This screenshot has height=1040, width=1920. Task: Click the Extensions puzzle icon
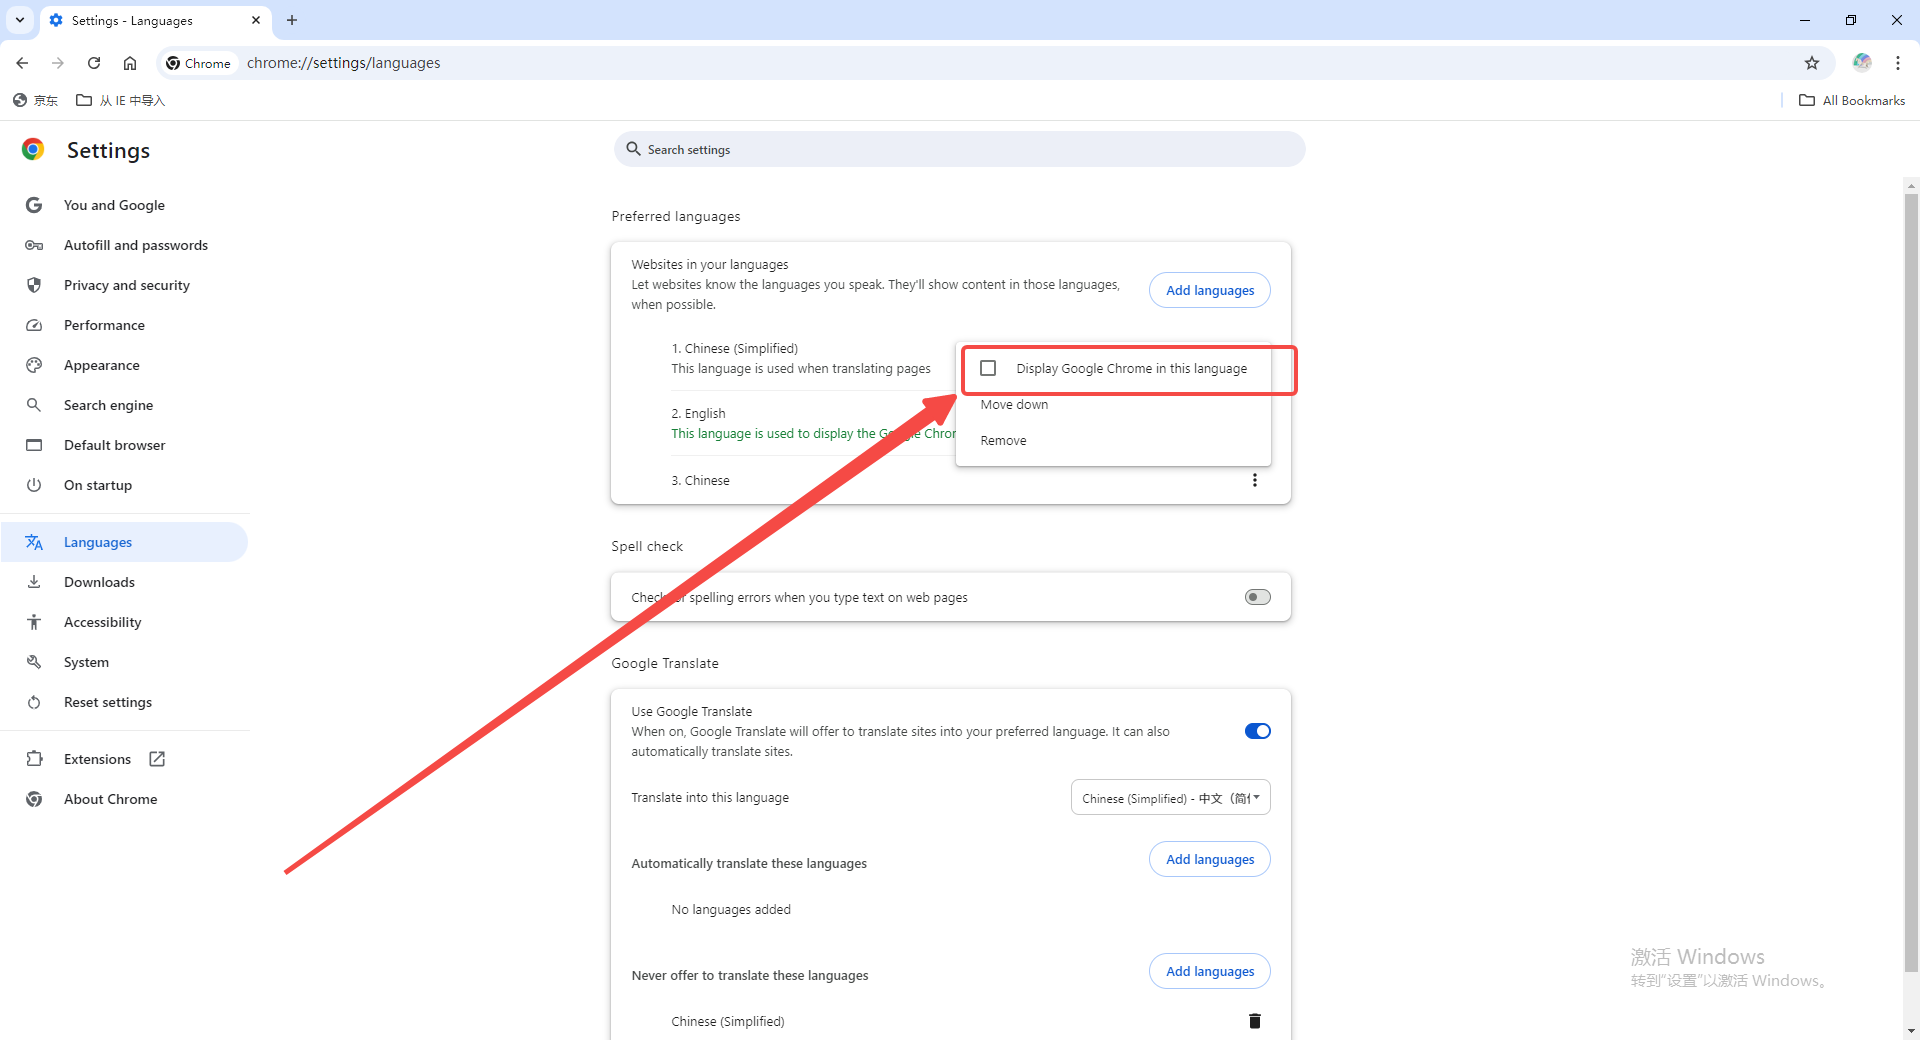34,759
